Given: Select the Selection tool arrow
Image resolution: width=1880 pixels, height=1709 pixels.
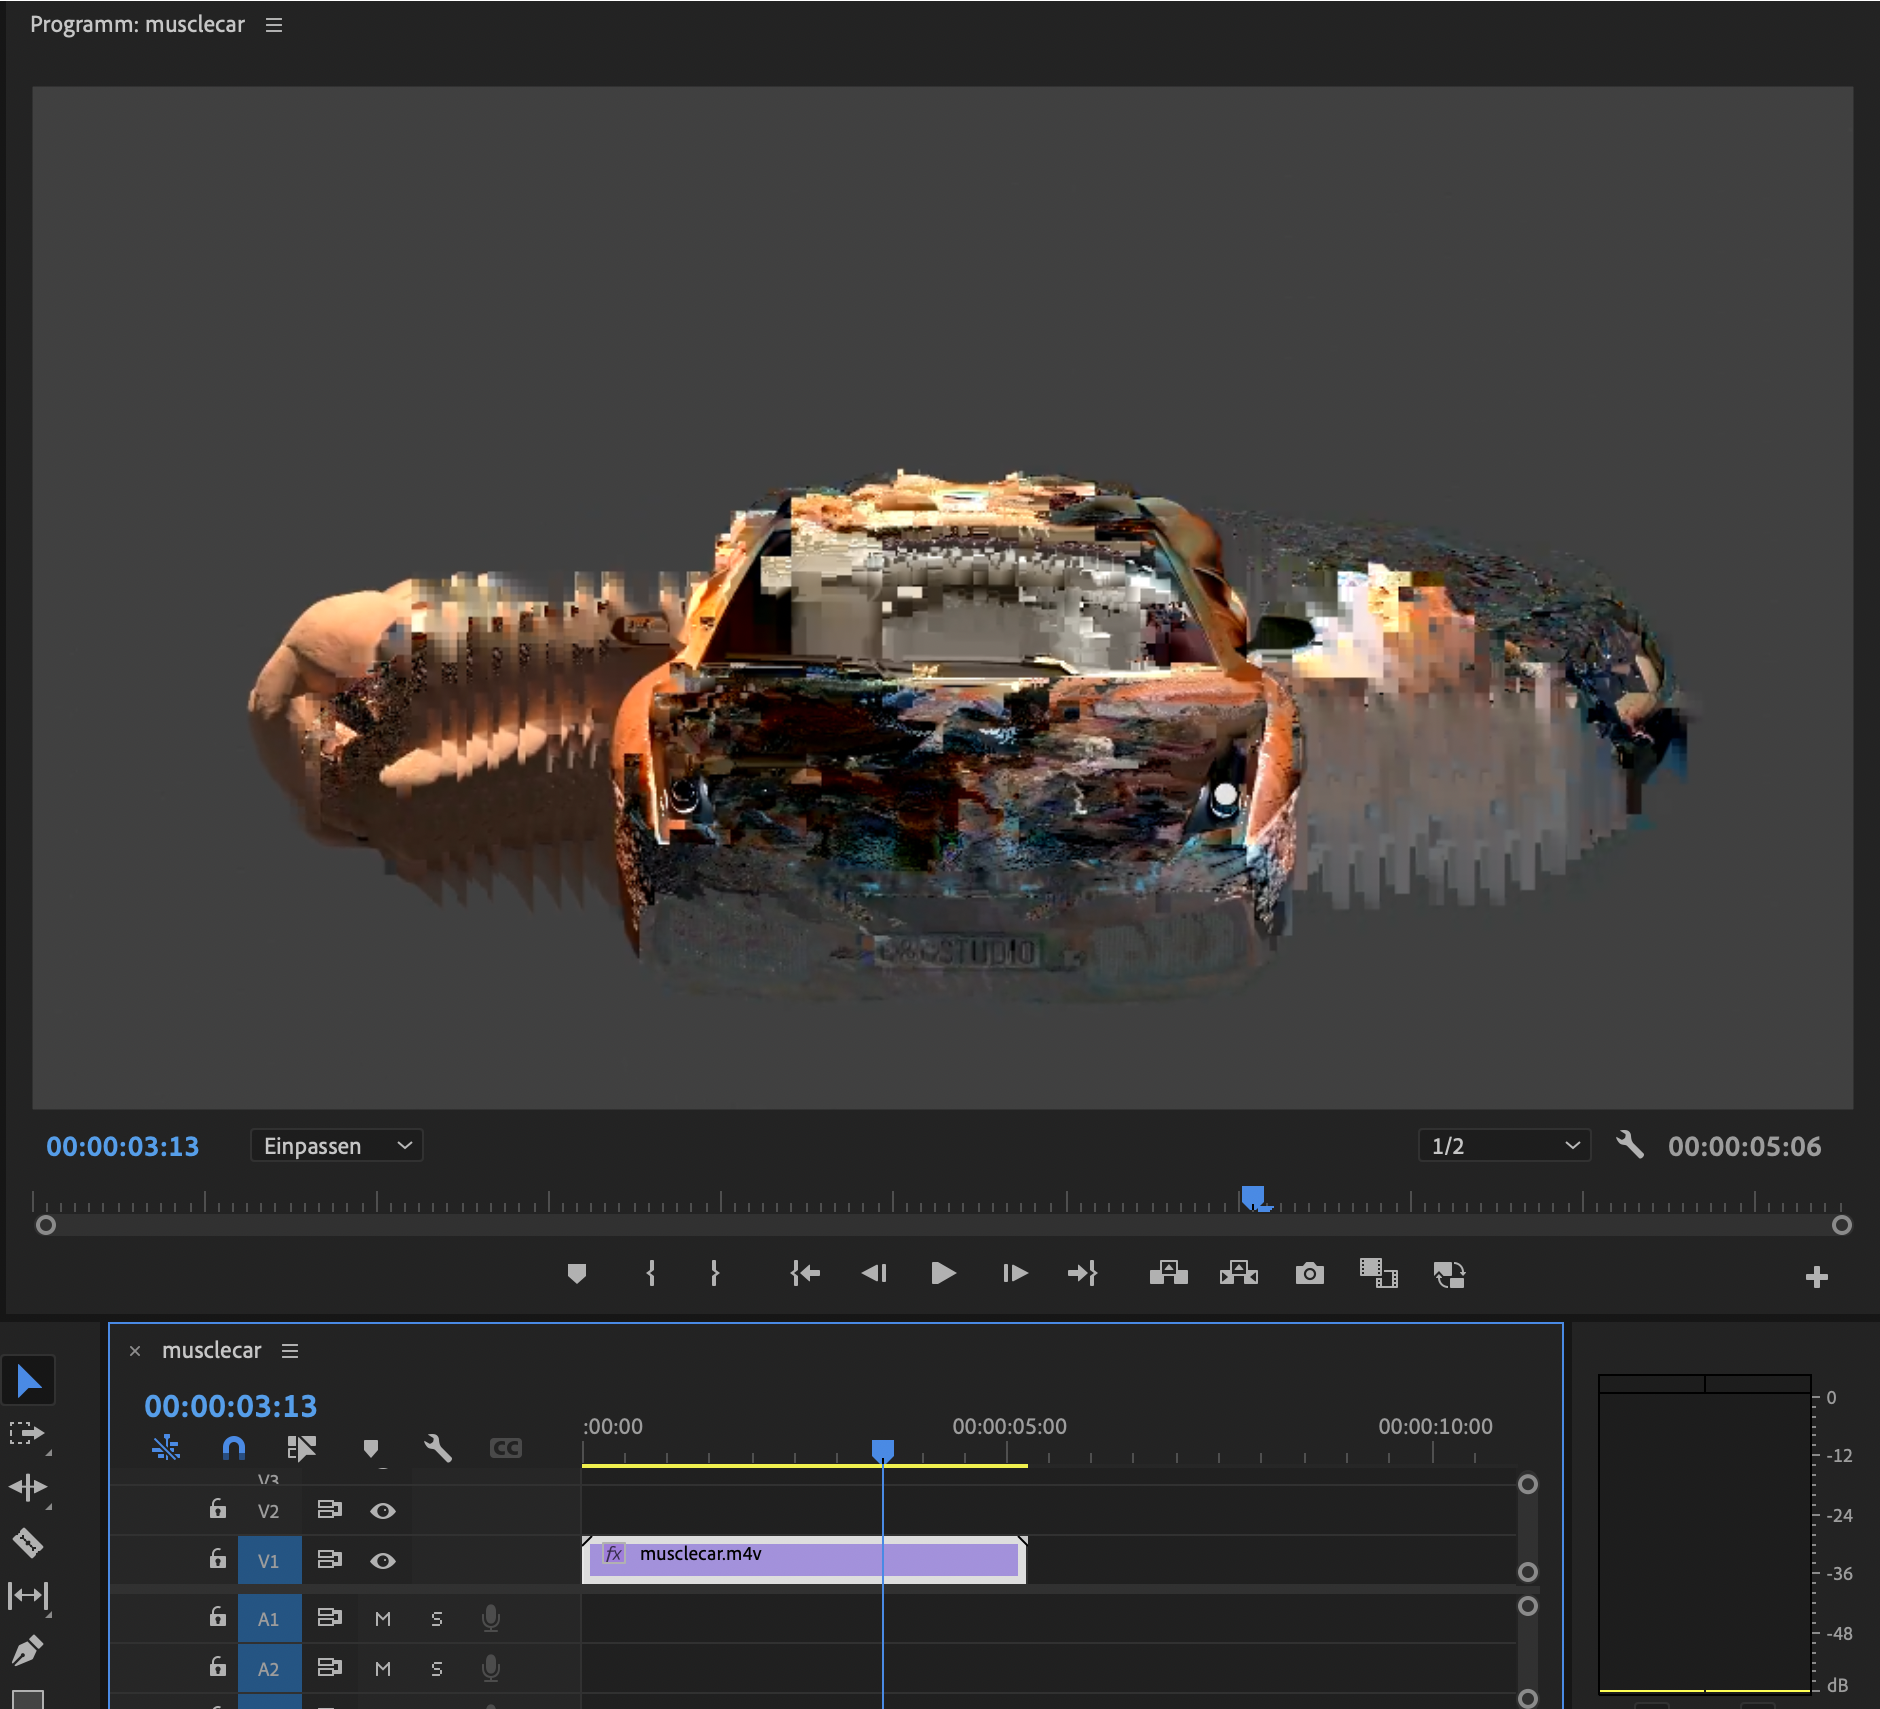Looking at the screenshot, I should click(x=28, y=1381).
